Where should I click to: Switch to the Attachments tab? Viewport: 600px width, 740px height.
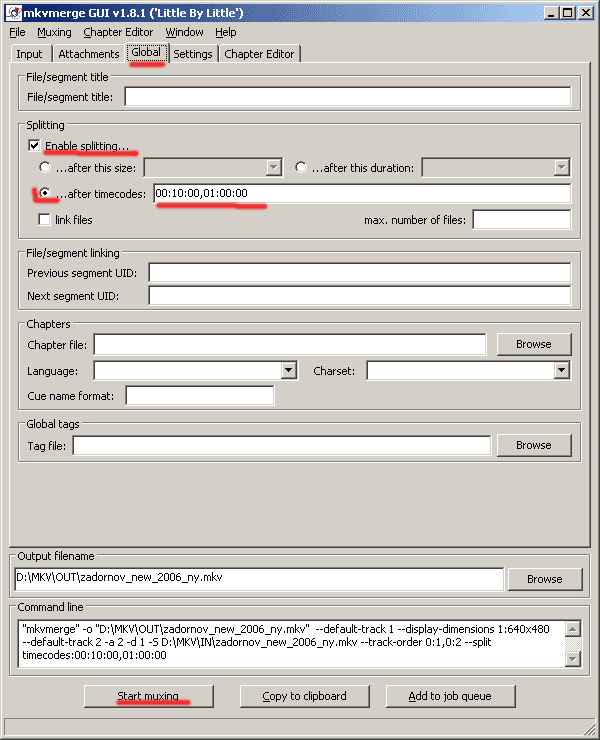pyautogui.click(x=89, y=54)
